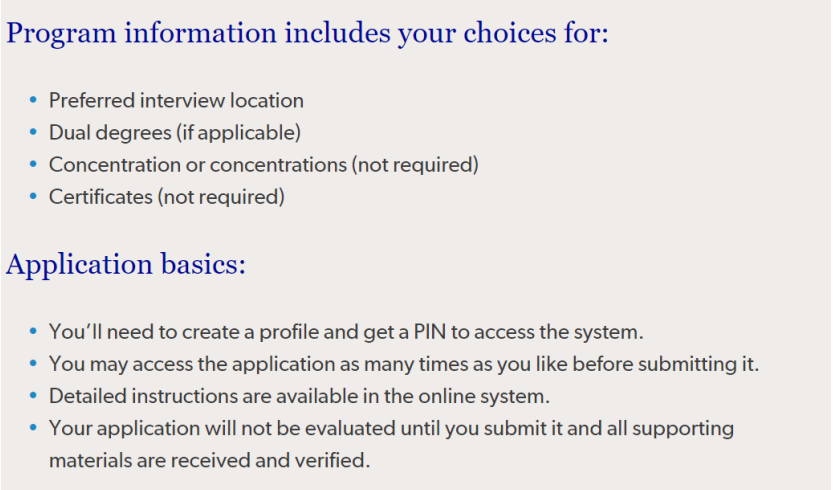Click the bullet beside "Preferred interview location"
The width and height of the screenshot is (833, 490).
[33, 101]
